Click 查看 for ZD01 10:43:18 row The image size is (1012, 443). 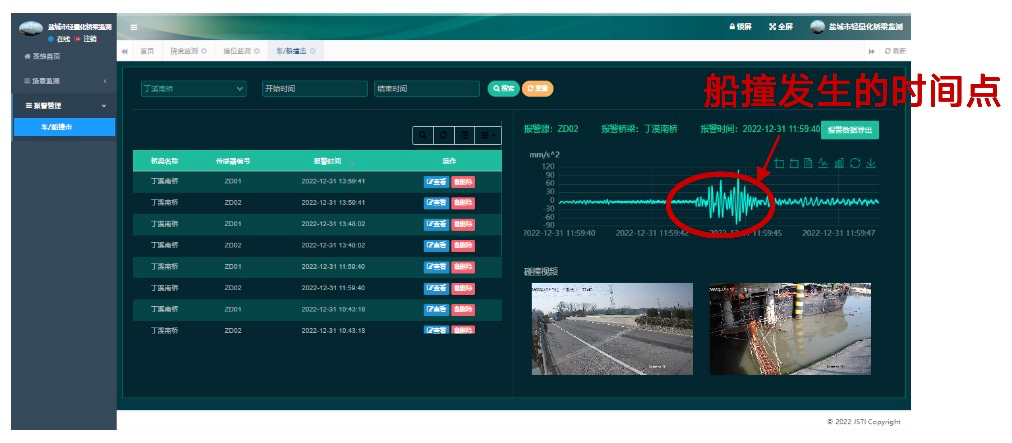point(436,309)
